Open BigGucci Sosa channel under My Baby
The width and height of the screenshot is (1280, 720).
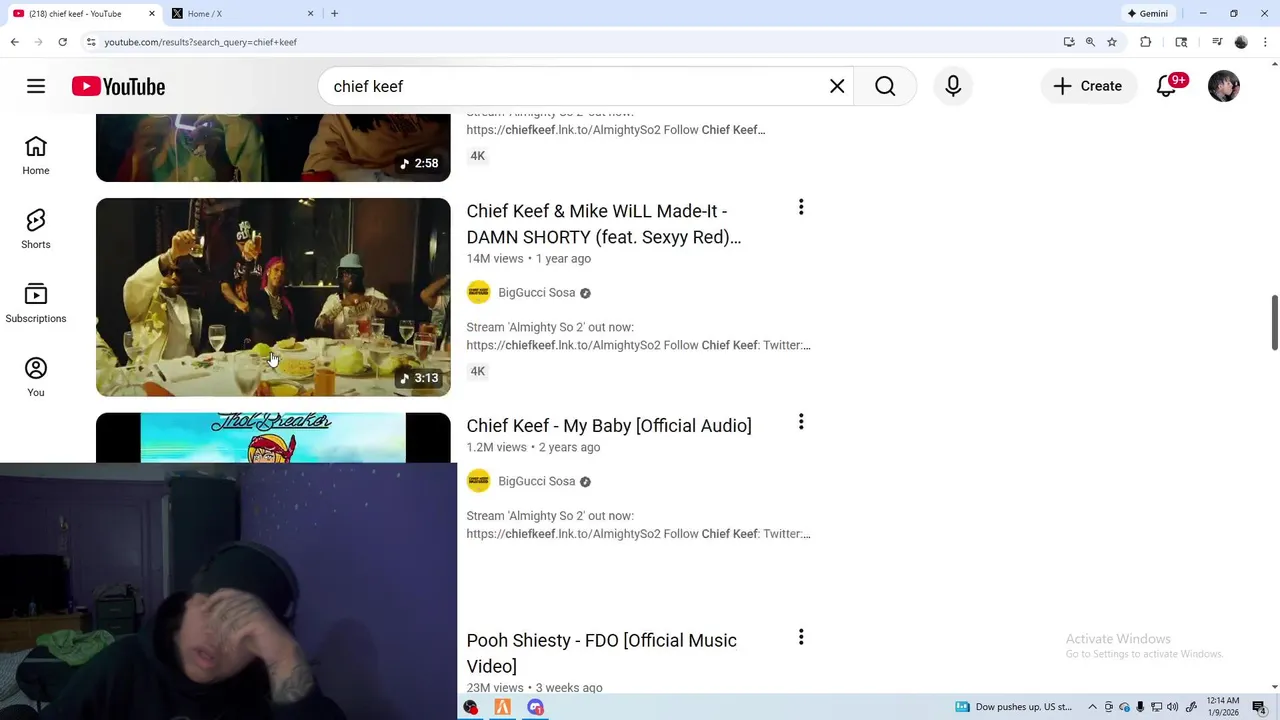coord(536,482)
